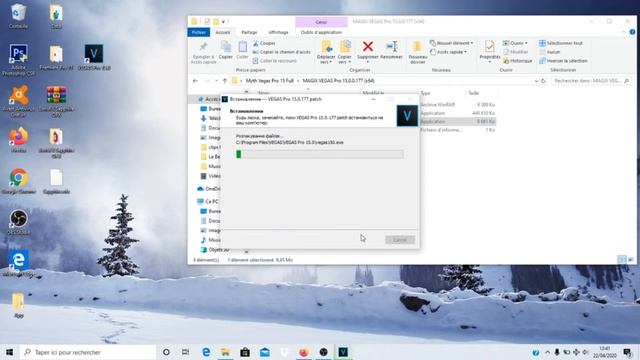Screen dimensions: 640x360
Task: Open the WinRAR desktop icon
Action: pos(56,102)
